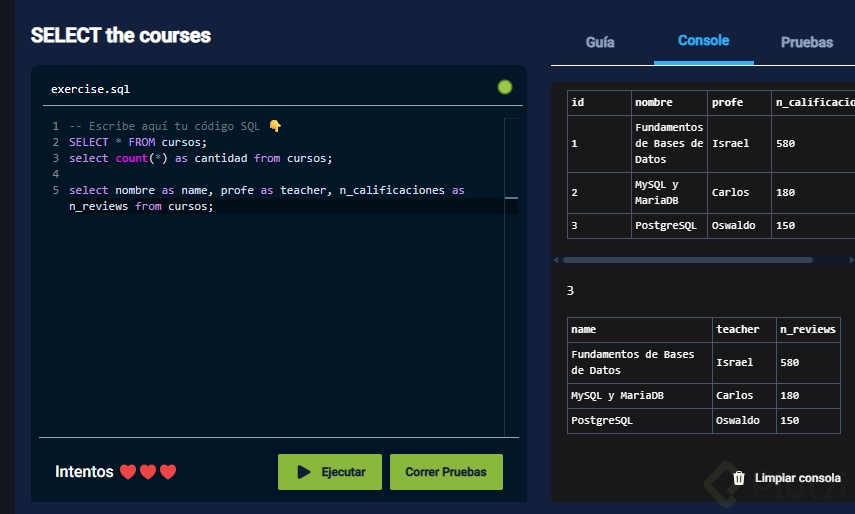Screen dimensions: 855x514
Task: Run the query with Ejecutar button
Action: click(329, 472)
